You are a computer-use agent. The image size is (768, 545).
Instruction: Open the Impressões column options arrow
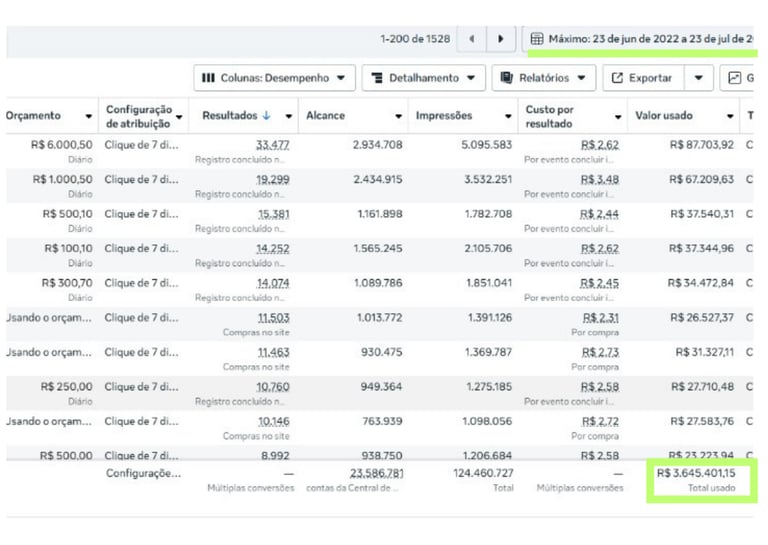pos(507,116)
